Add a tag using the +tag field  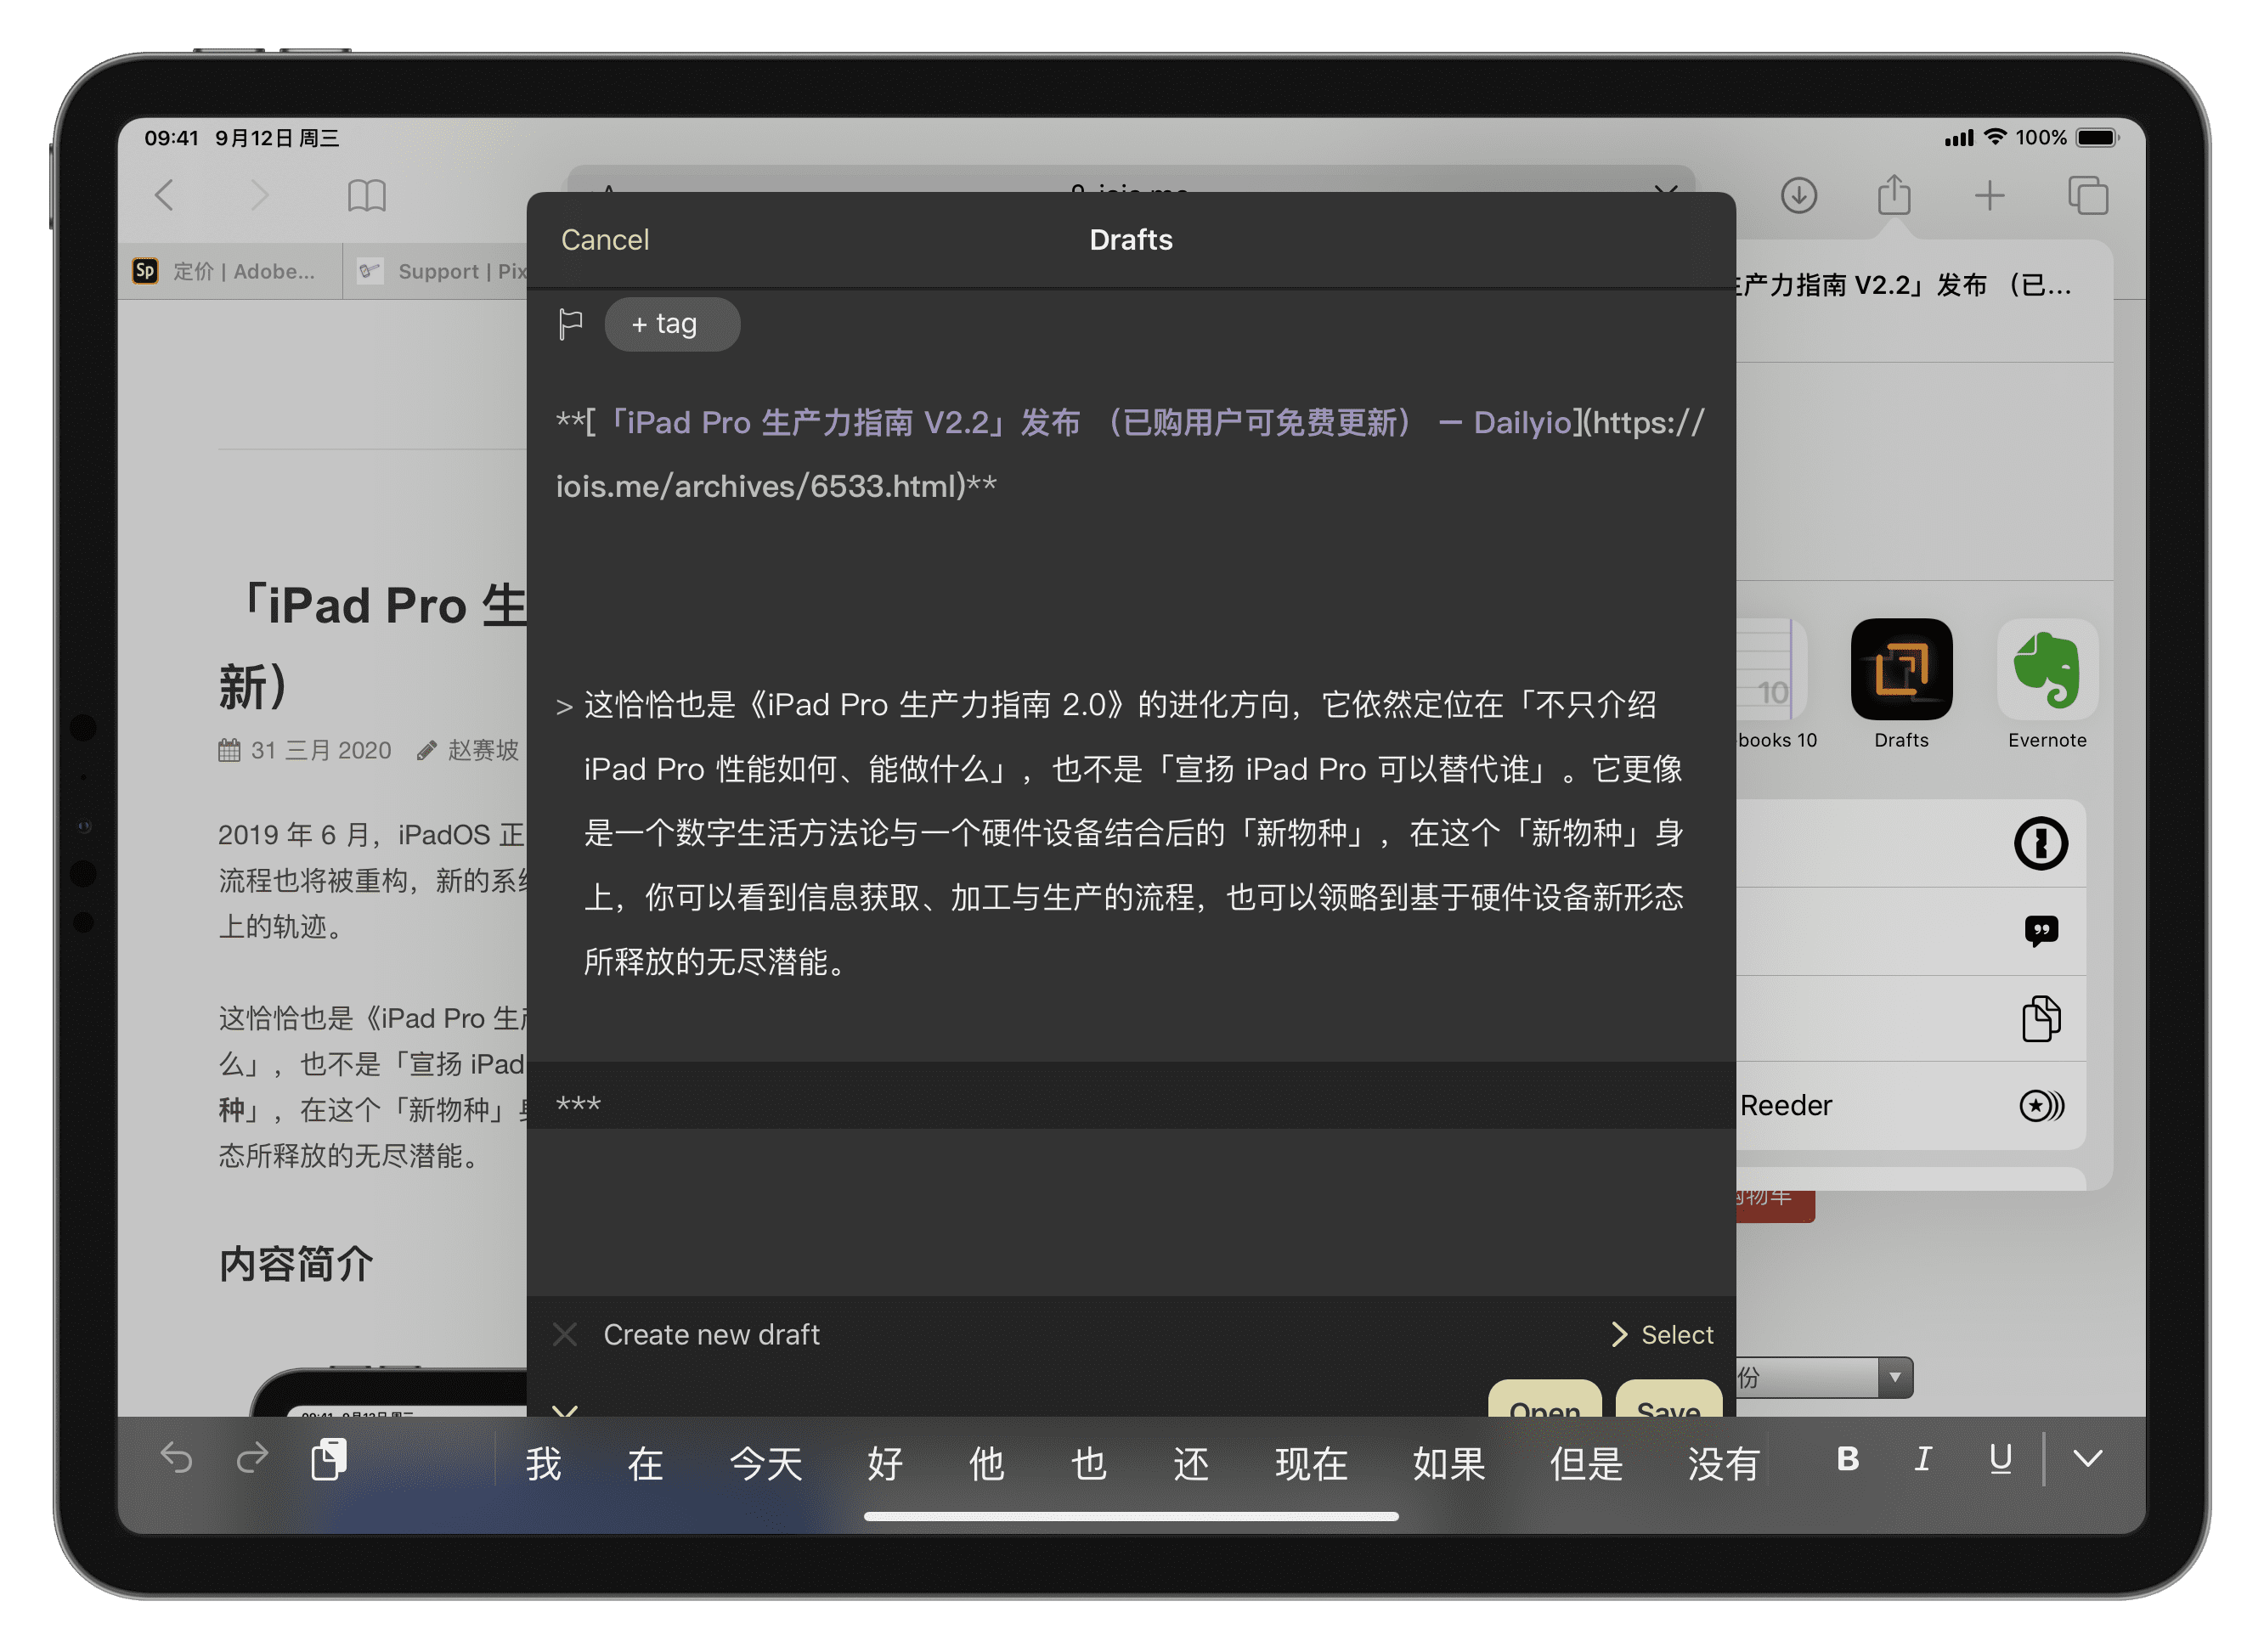(x=671, y=324)
